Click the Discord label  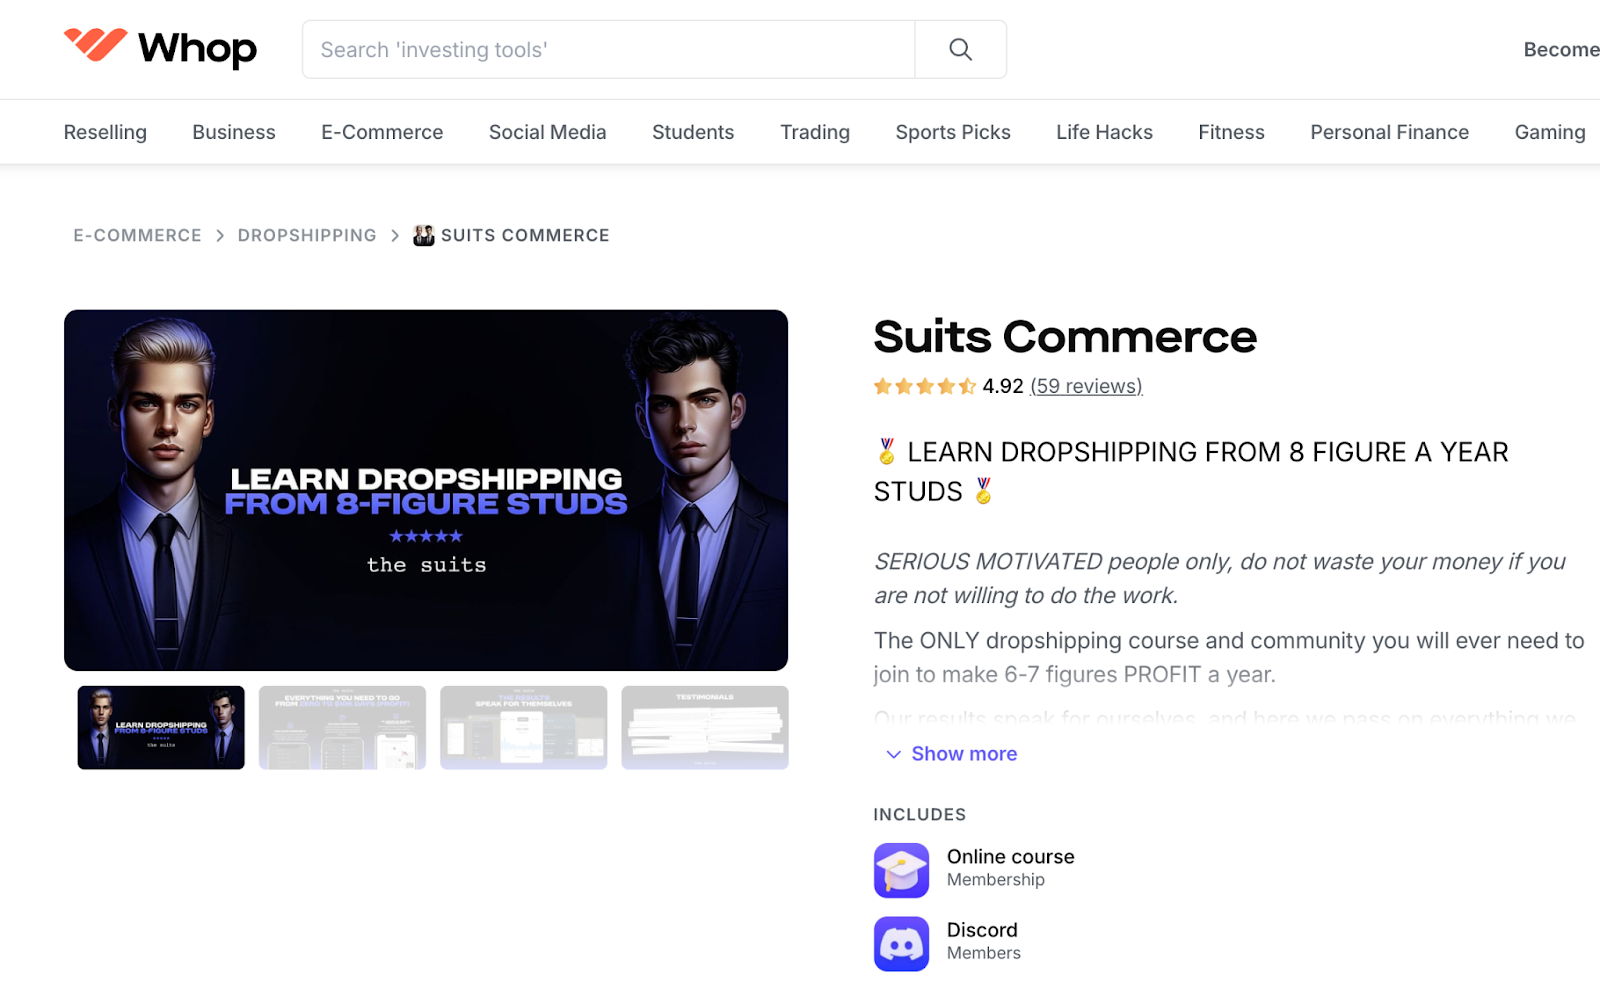coord(982,930)
